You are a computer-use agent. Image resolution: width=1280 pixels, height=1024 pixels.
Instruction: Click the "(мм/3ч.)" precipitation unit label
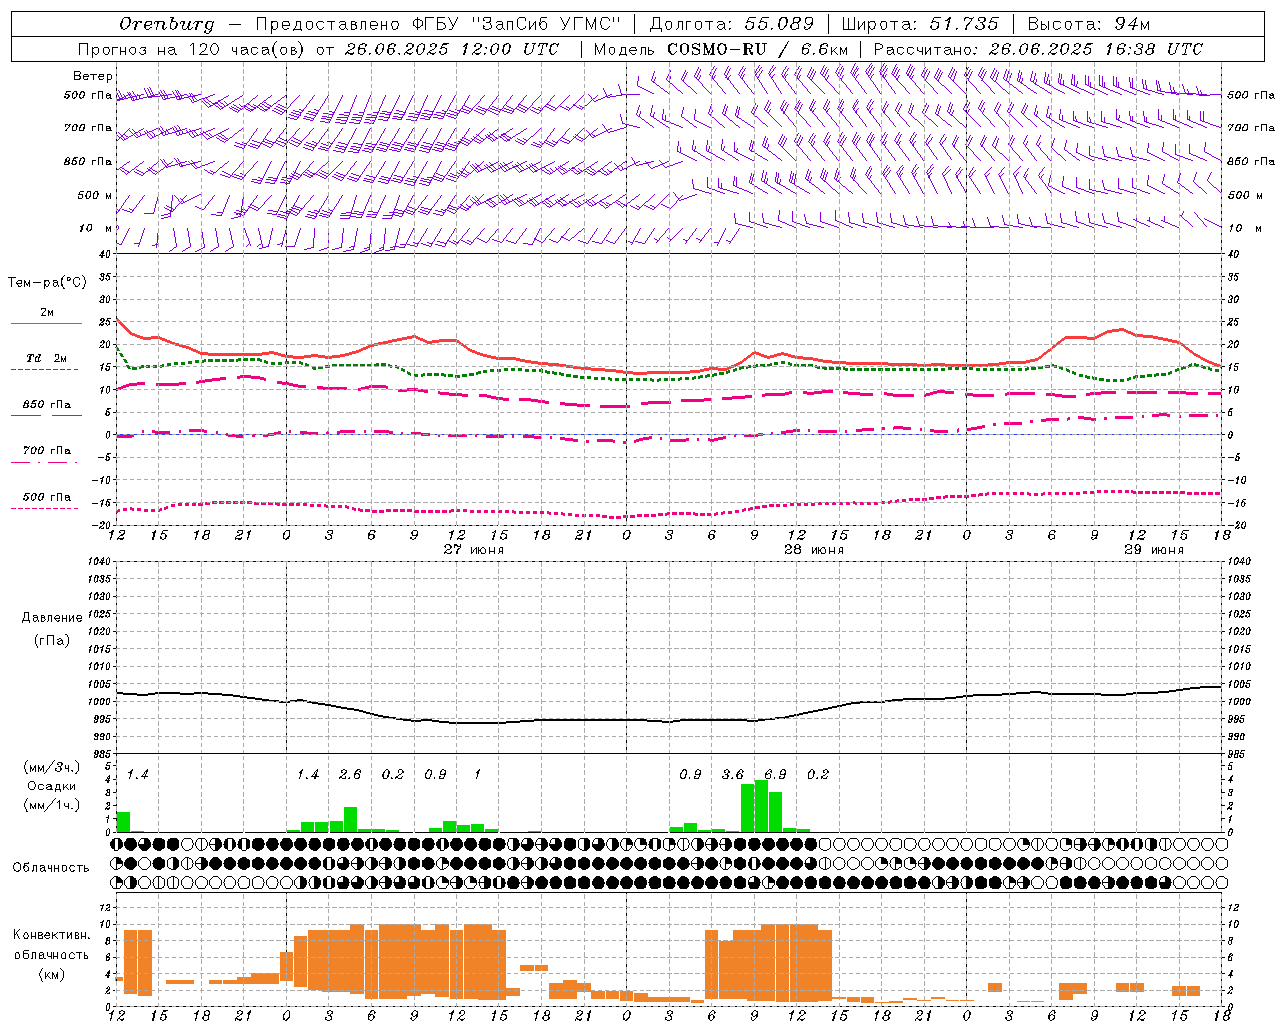pos(52,768)
